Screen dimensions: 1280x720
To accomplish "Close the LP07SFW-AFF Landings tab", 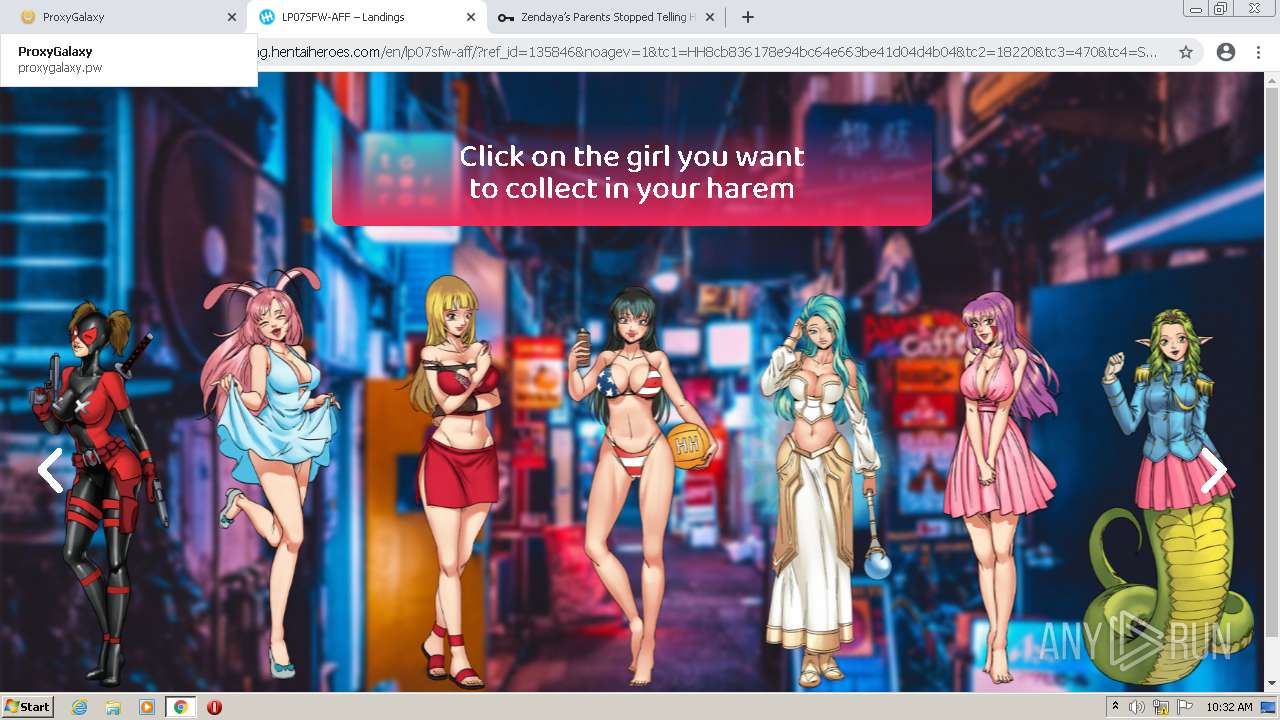I will point(471,17).
